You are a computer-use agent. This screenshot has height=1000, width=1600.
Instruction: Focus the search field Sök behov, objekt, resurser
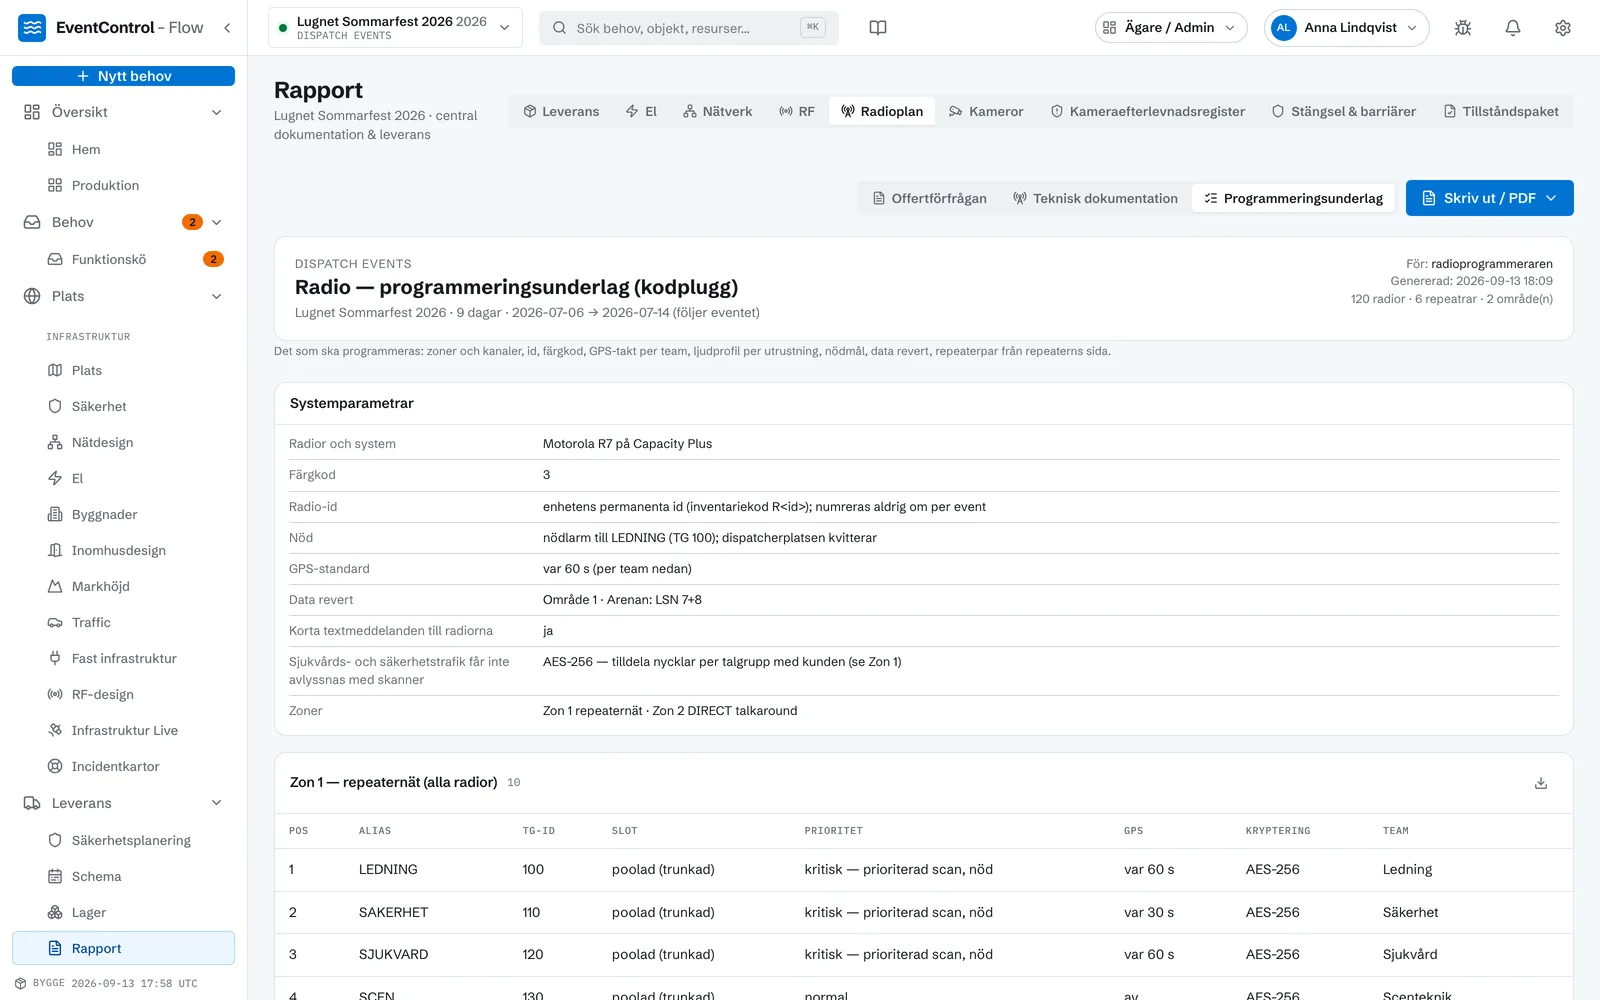tap(688, 28)
